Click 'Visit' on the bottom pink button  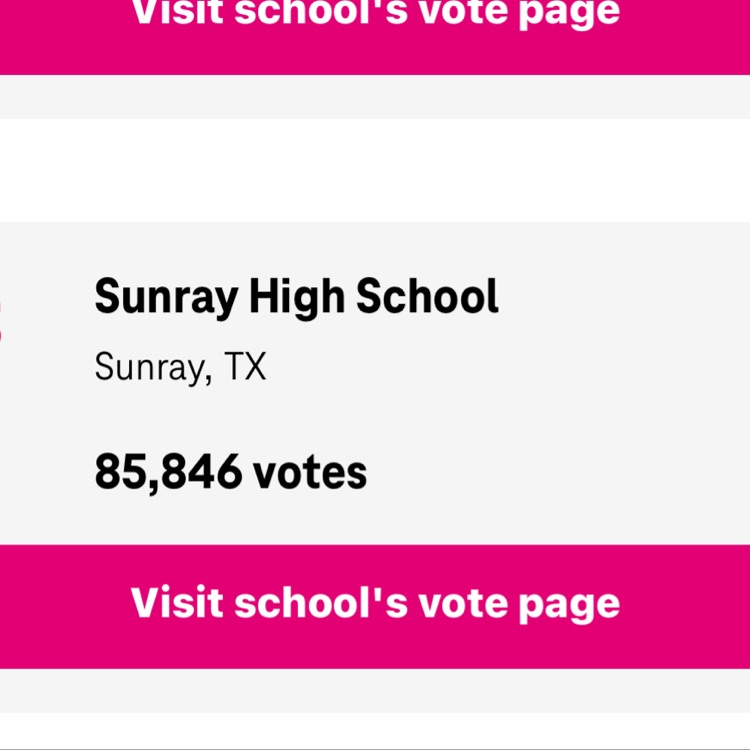(x=170, y=603)
